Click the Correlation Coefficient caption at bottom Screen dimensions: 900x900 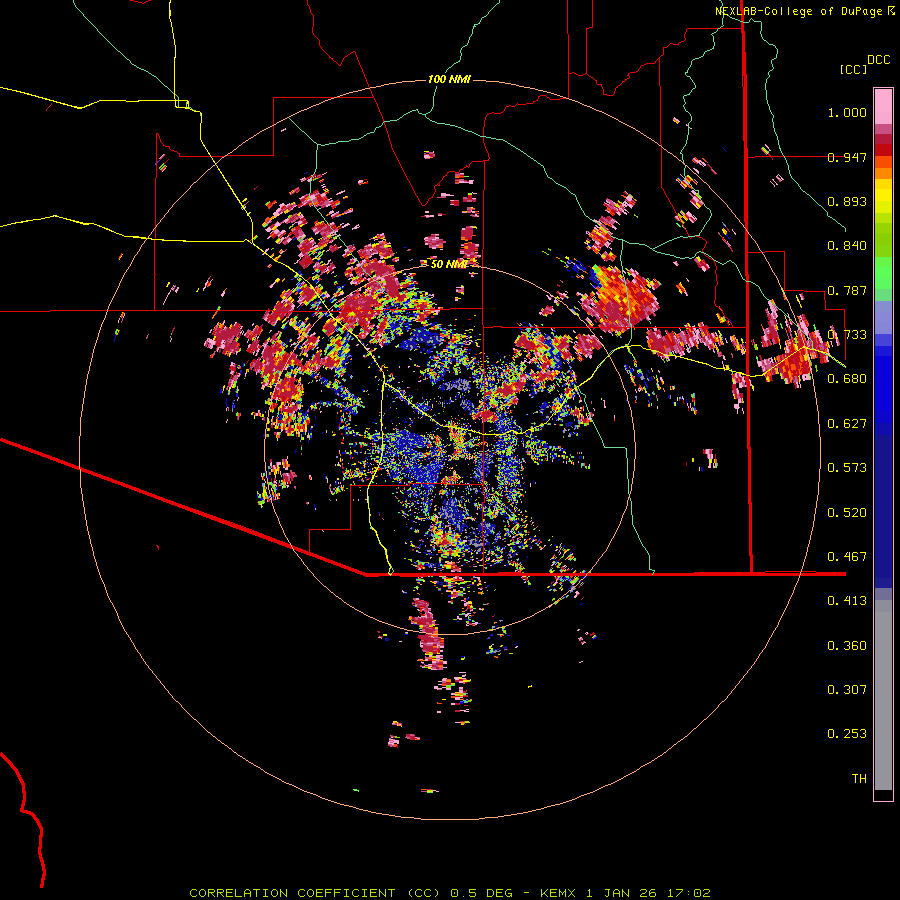click(x=450, y=893)
